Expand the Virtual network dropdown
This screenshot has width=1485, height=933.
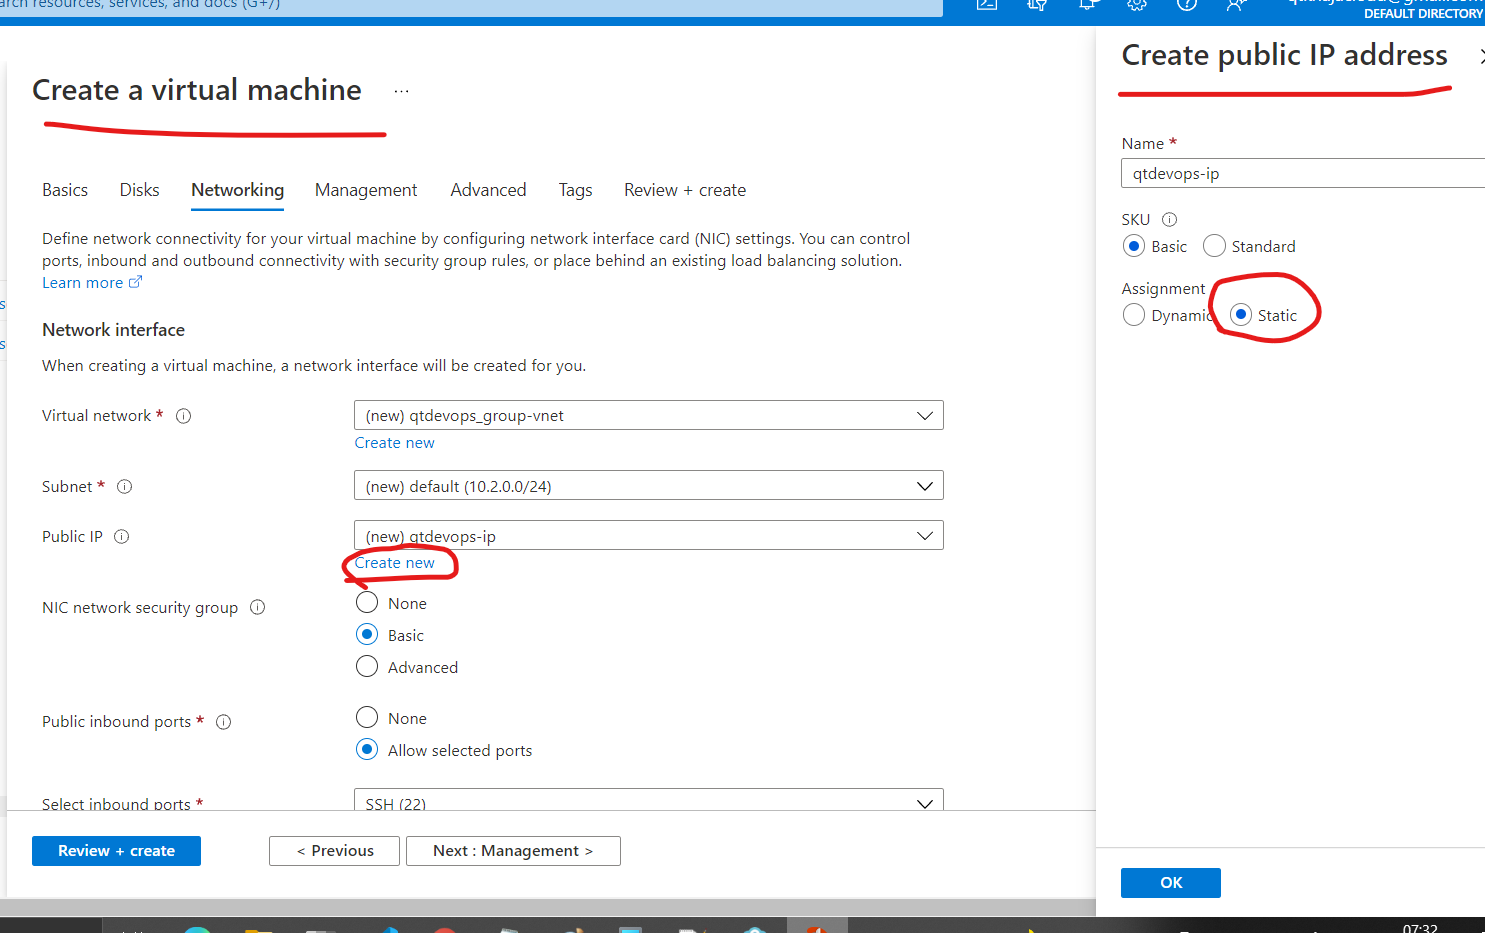click(649, 416)
